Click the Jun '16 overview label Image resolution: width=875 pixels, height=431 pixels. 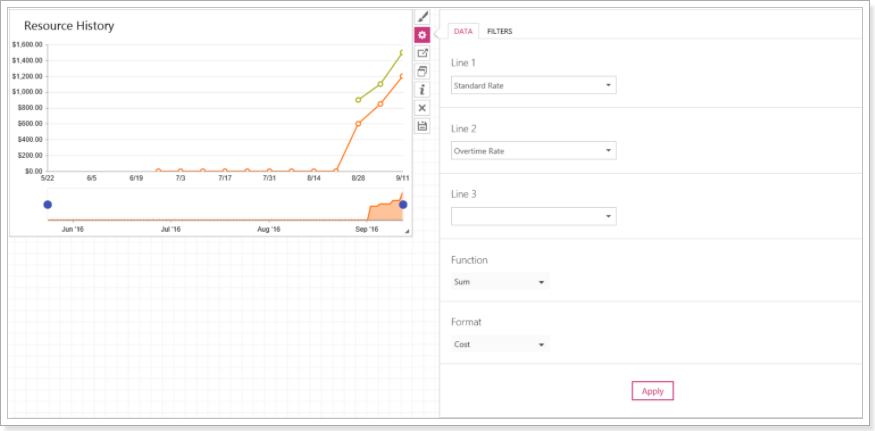pyautogui.click(x=73, y=229)
